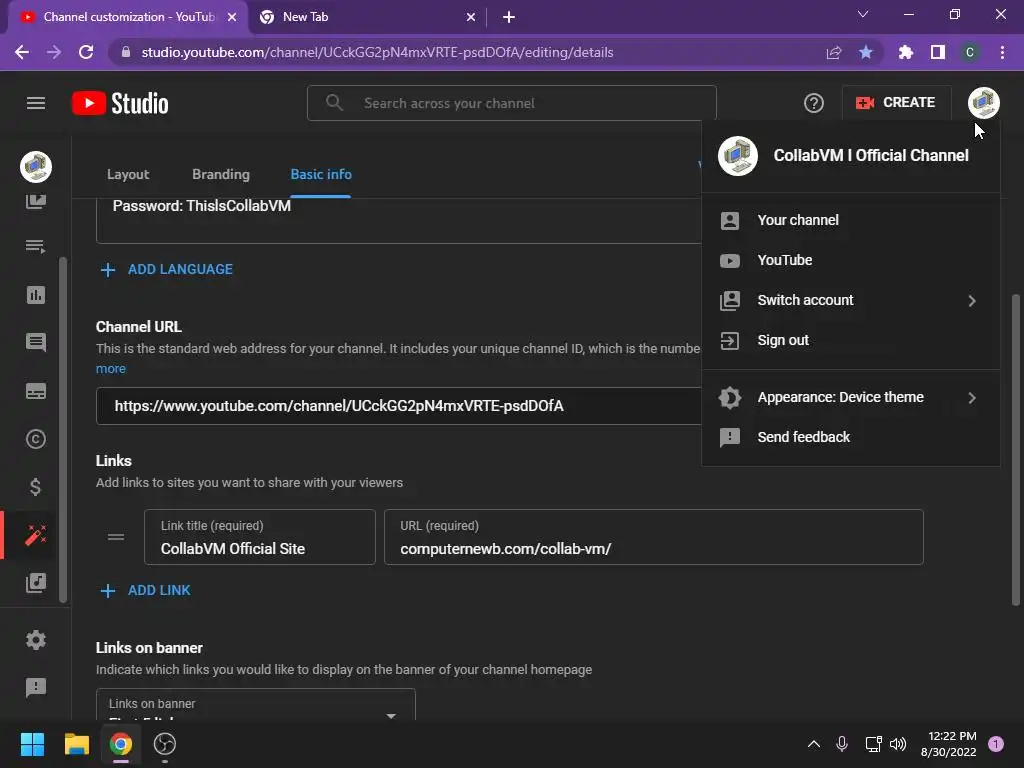Screen dimensions: 1024x768
Task: Click the drag handle beside link row
Action: 116,537
